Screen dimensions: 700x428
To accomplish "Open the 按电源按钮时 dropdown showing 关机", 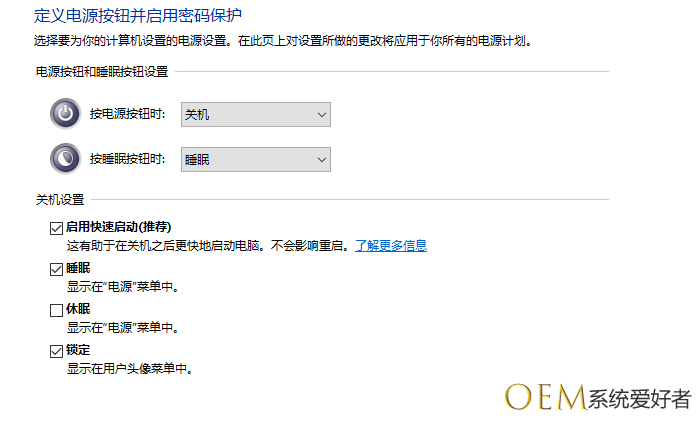I will coord(255,115).
